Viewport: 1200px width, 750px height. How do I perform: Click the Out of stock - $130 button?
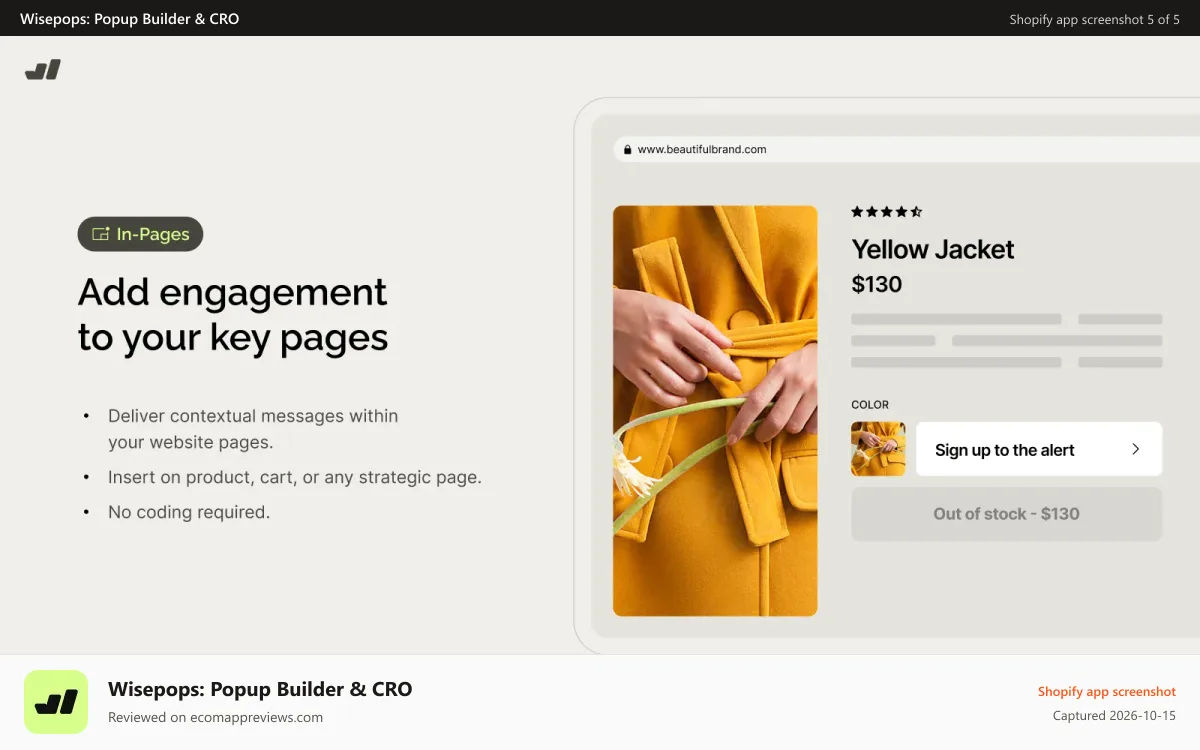tap(1007, 514)
